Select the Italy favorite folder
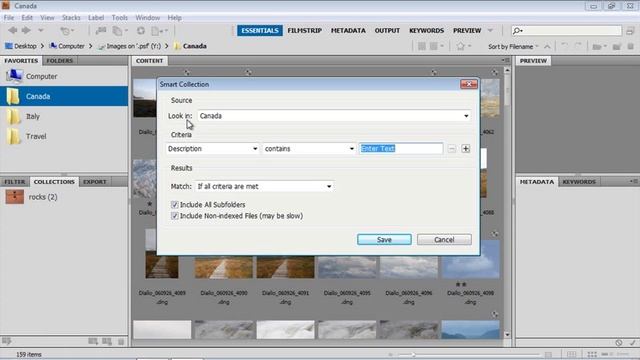This screenshot has height=360, width=640. pyautogui.click(x=64, y=116)
